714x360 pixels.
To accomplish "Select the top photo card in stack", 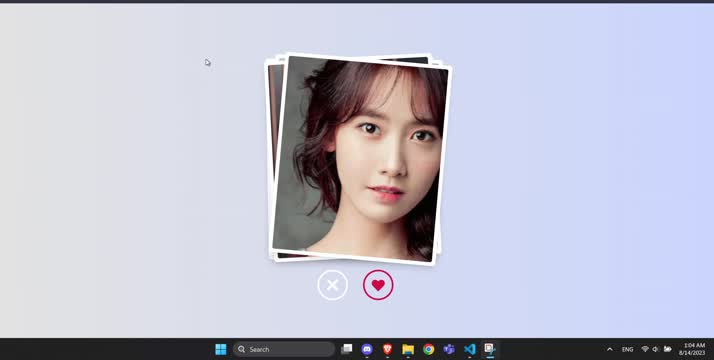I will (361, 159).
